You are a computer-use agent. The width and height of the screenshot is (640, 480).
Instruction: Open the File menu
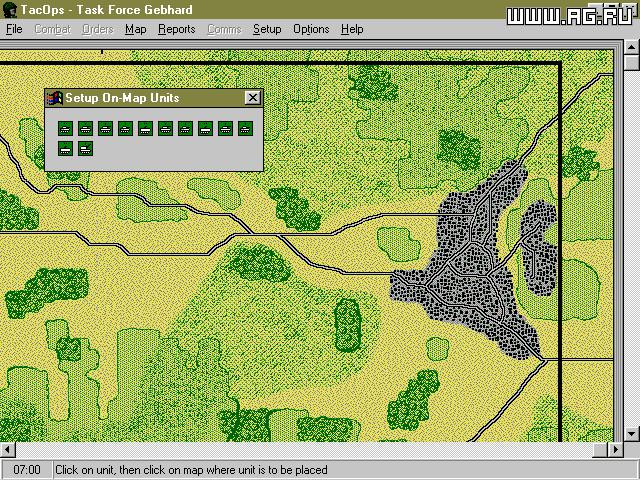coord(14,29)
